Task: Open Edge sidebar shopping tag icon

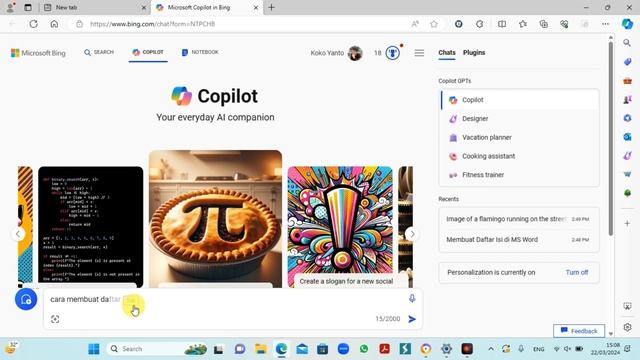Action: 627,62
